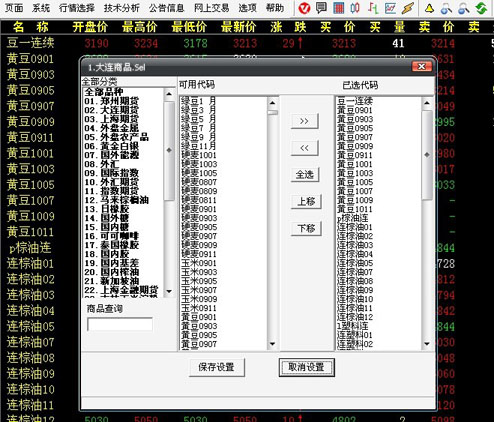Open the 技术分析 menu
This screenshot has height=422, width=494.
point(122,8)
